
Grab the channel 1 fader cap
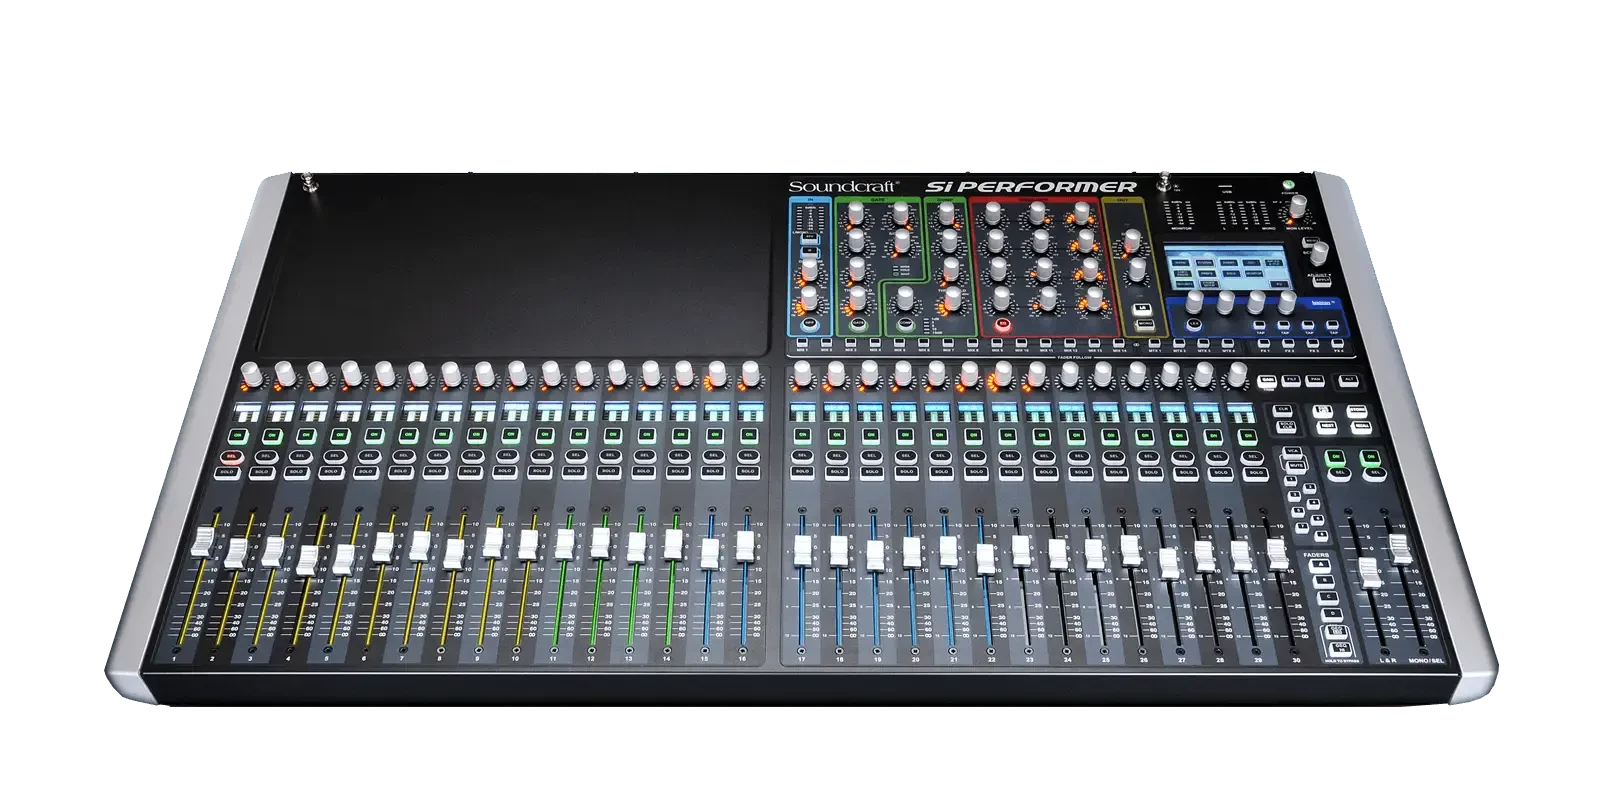click(202, 541)
